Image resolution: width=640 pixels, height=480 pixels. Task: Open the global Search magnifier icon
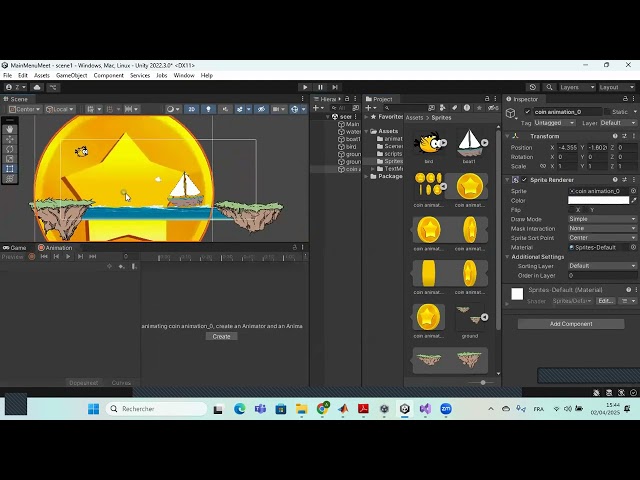click(549, 87)
